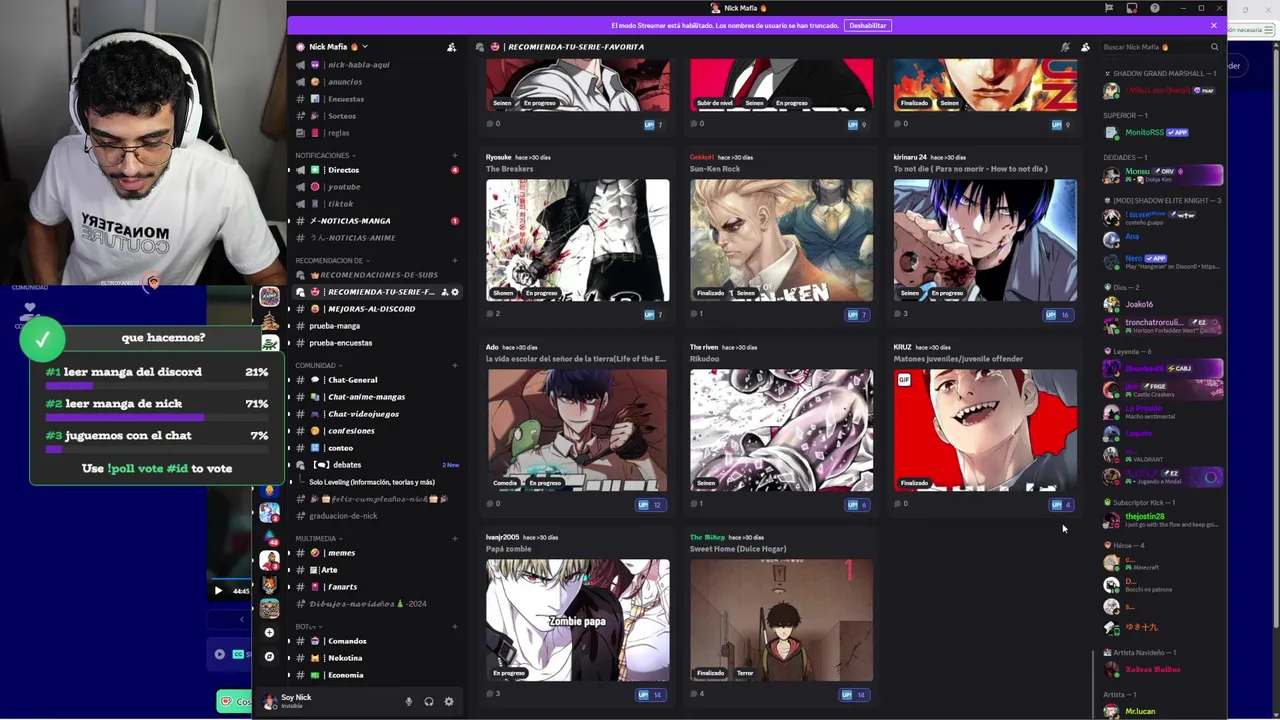Upvote the Sweet Home post
Viewport: 1280px width, 720px height.
(854, 694)
